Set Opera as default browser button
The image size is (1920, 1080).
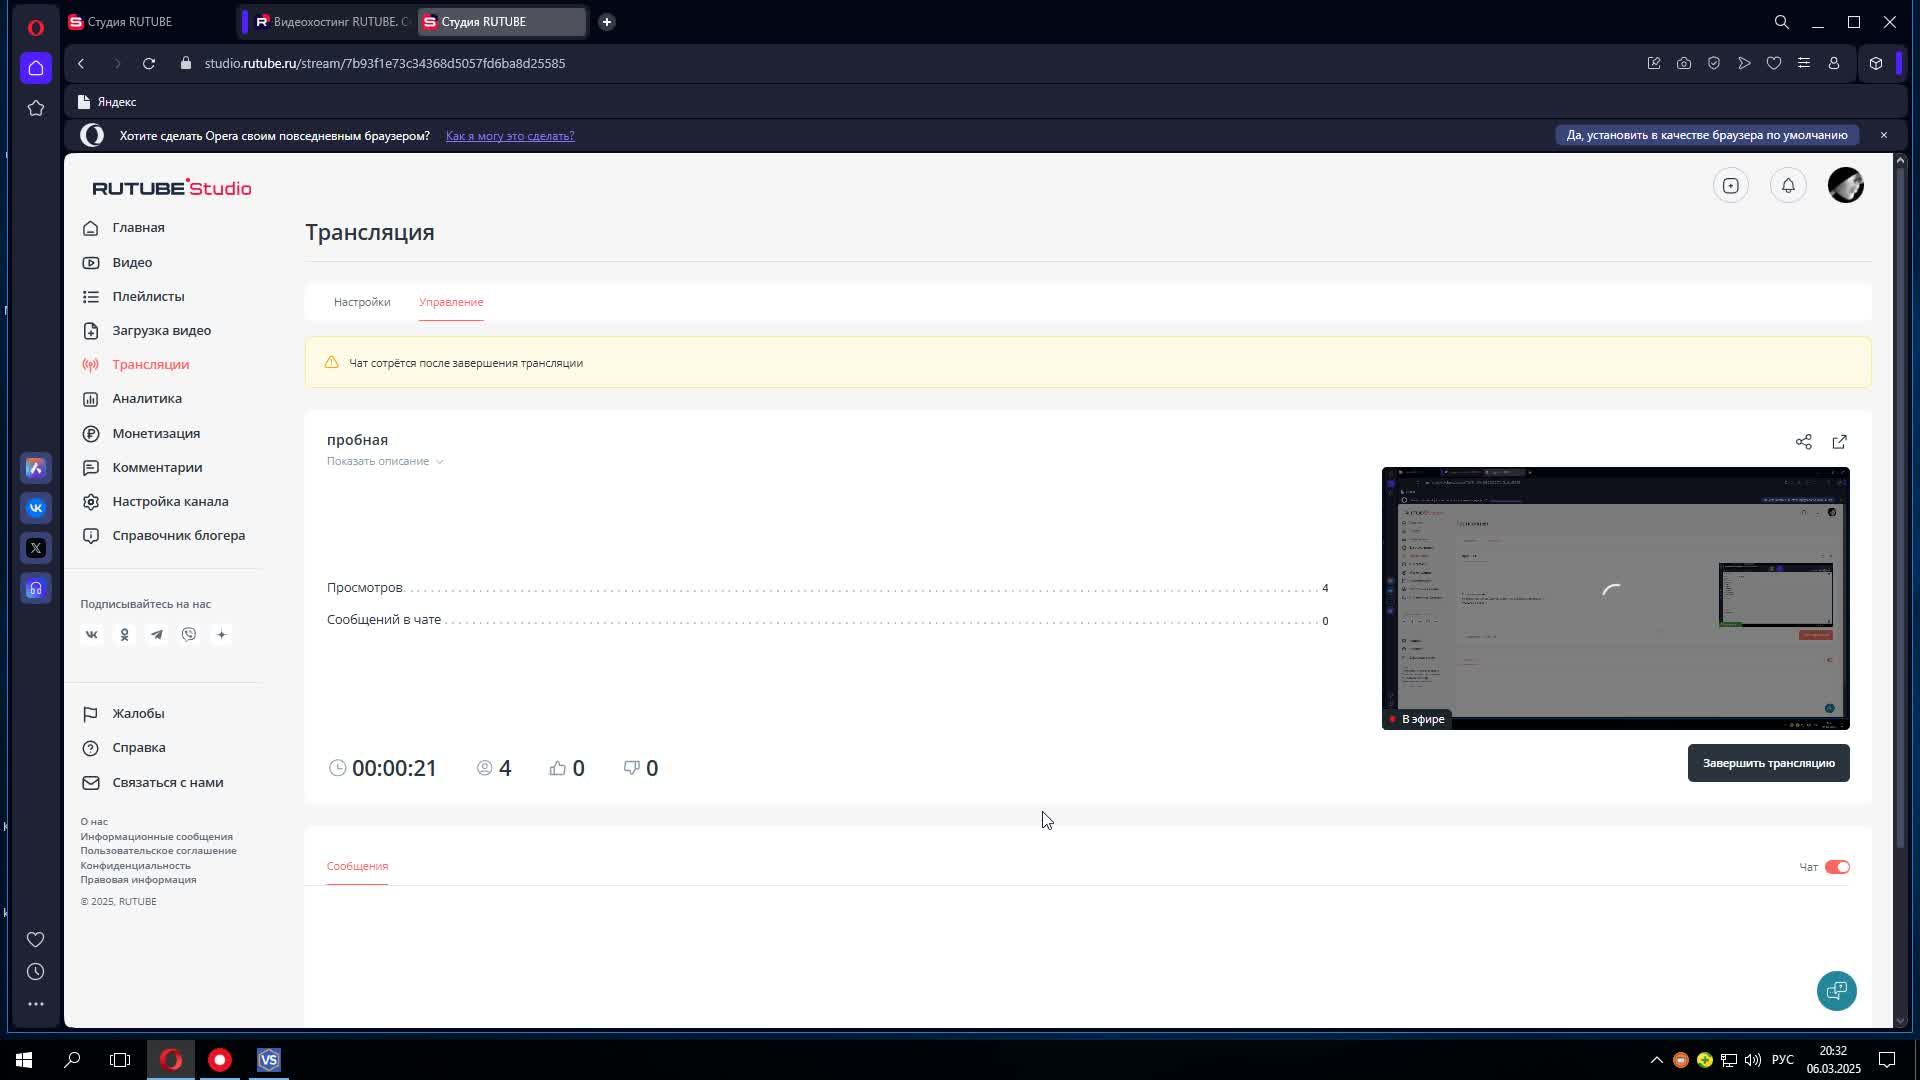(1707, 135)
